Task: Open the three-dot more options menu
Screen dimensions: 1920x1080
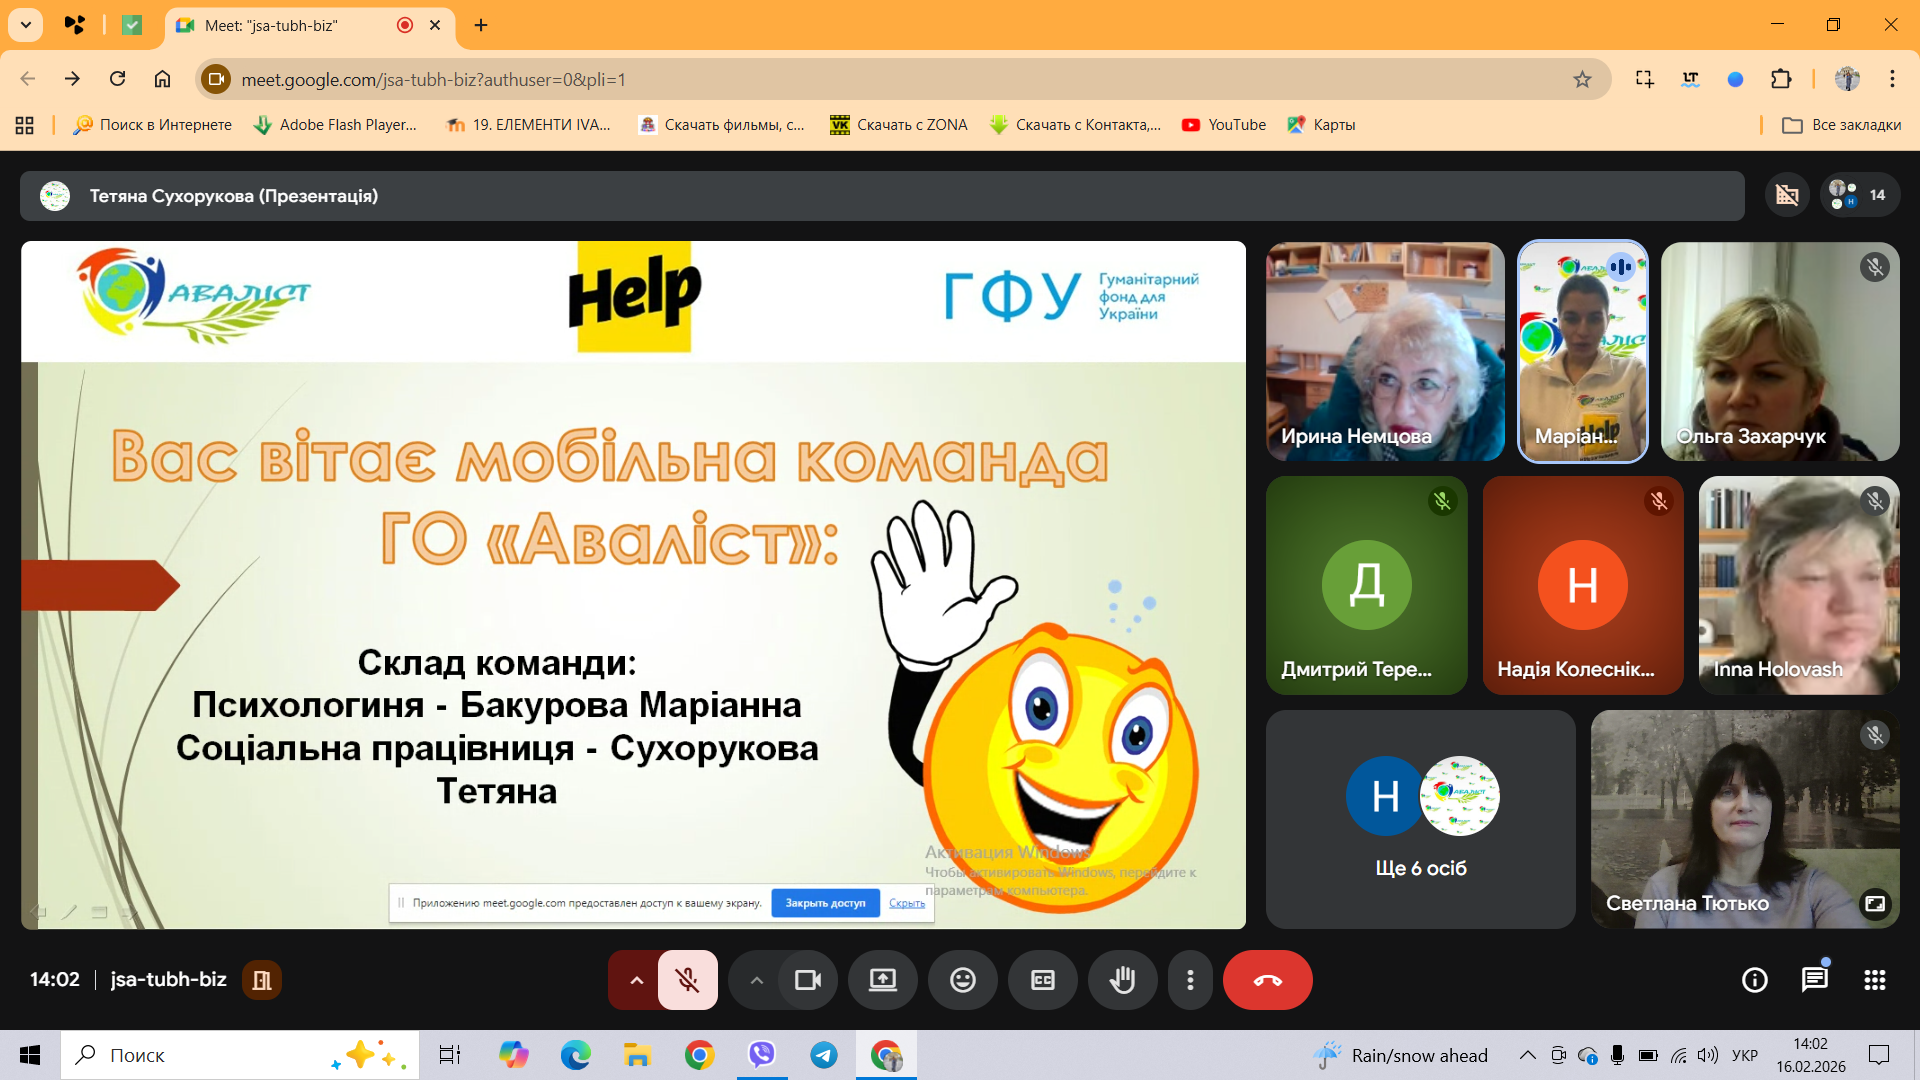Action: click(1189, 980)
